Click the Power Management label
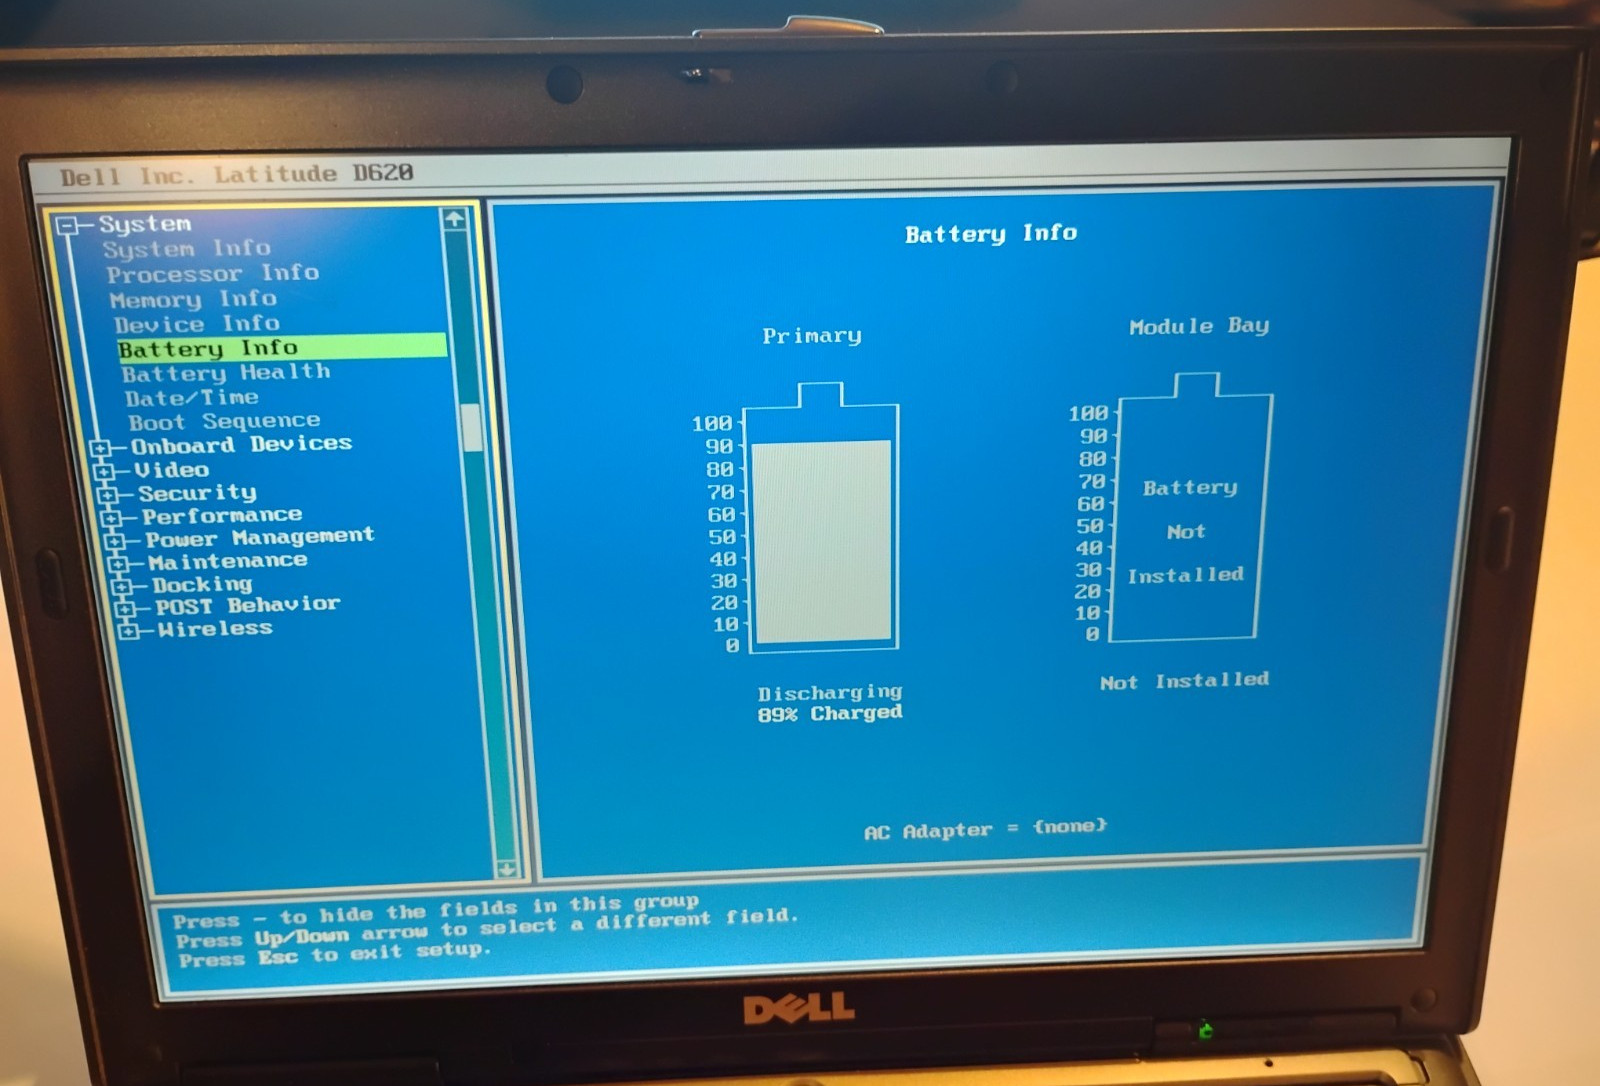This screenshot has height=1086, width=1600. (x=260, y=538)
